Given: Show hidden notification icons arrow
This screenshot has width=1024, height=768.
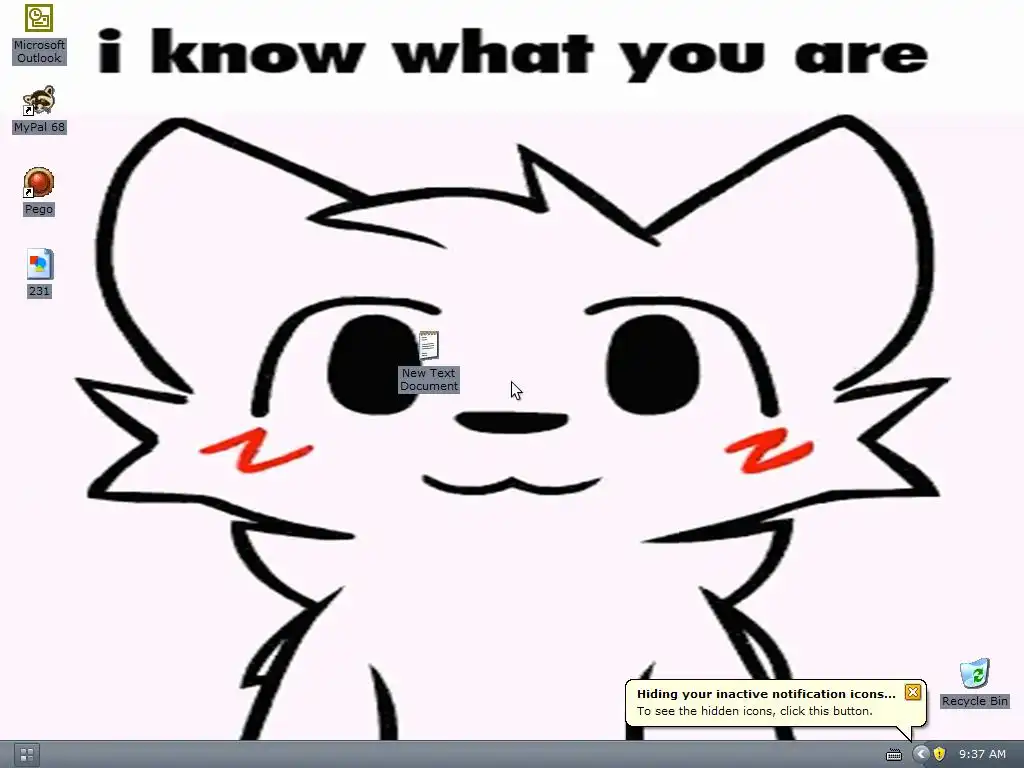Looking at the screenshot, I should [x=921, y=754].
